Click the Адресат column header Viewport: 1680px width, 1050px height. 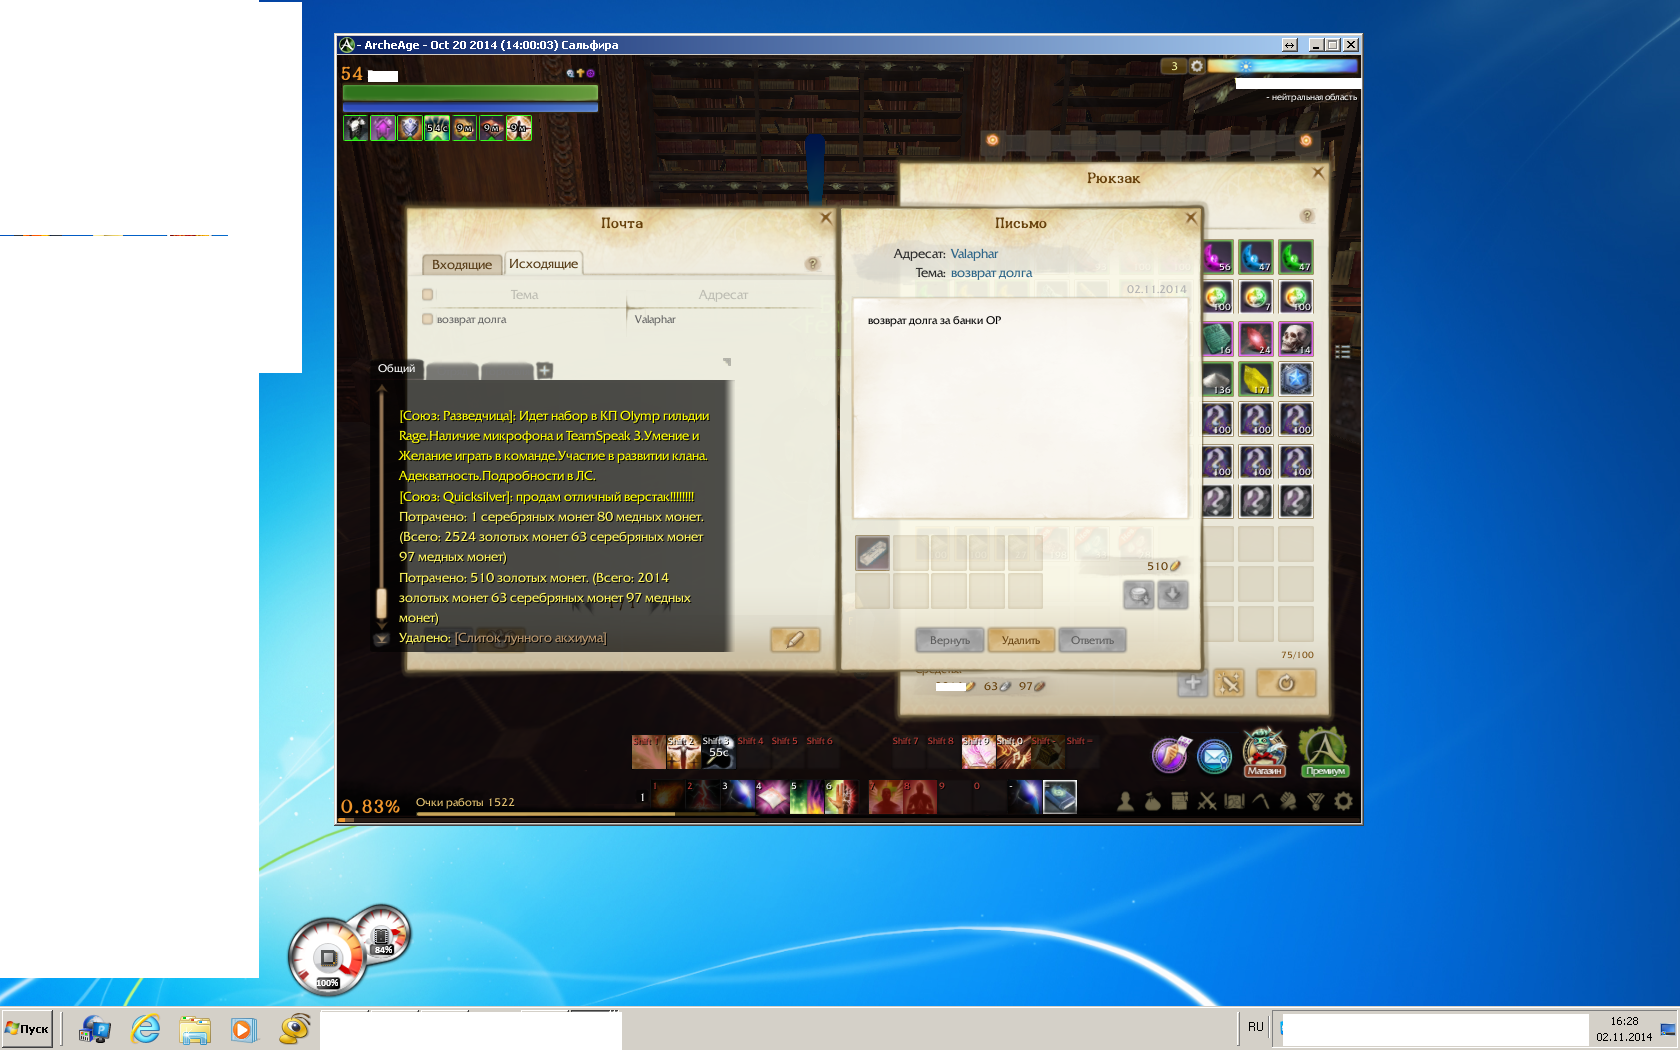pyautogui.click(x=723, y=295)
